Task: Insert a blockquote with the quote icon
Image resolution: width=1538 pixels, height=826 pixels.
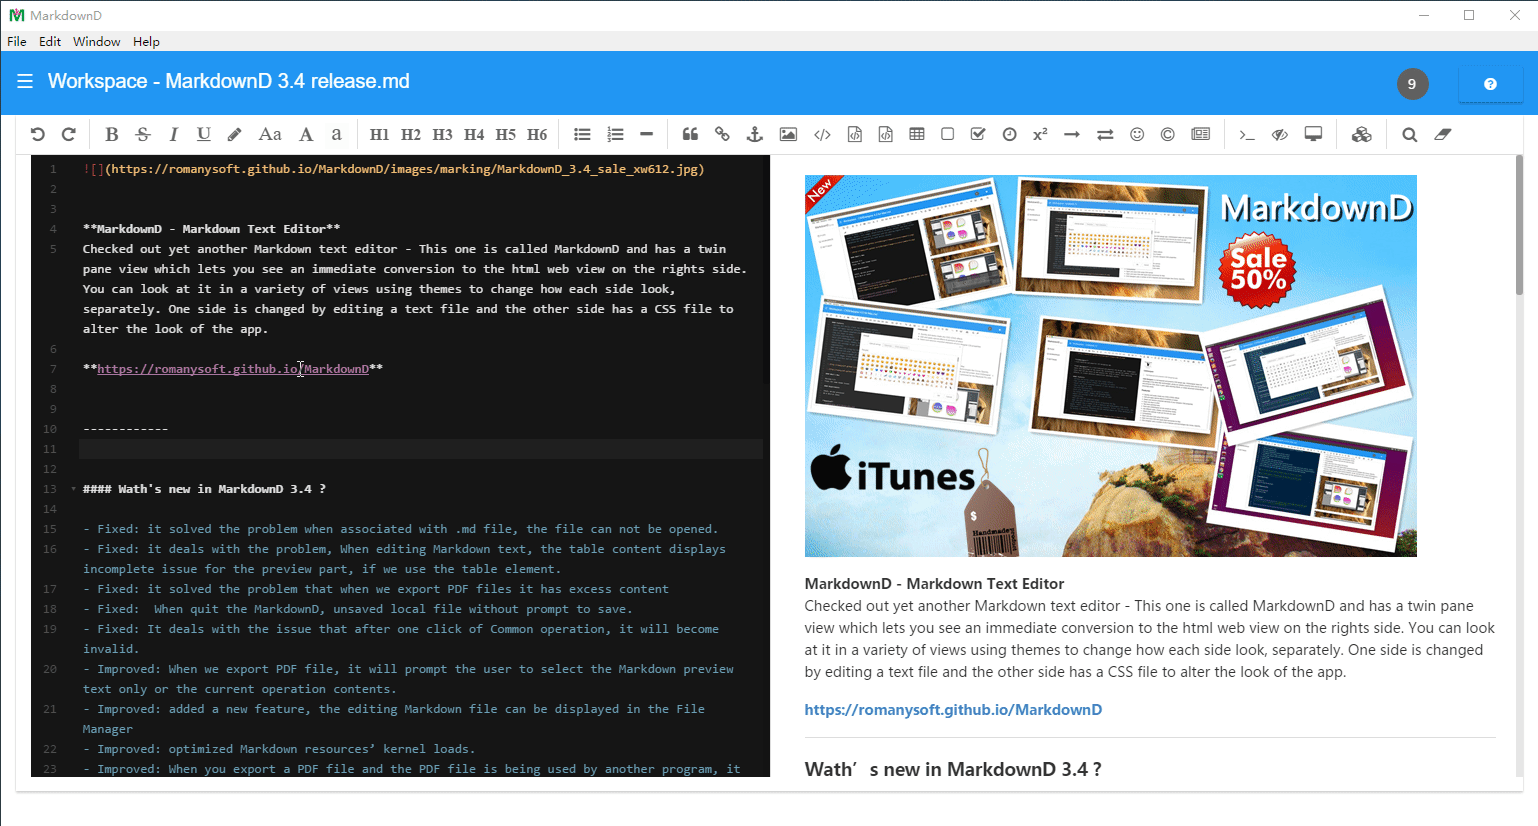Action: point(690,134)
